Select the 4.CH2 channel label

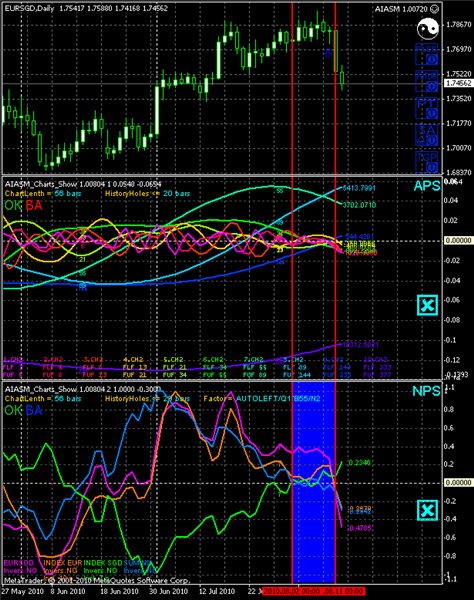[133, 360]
